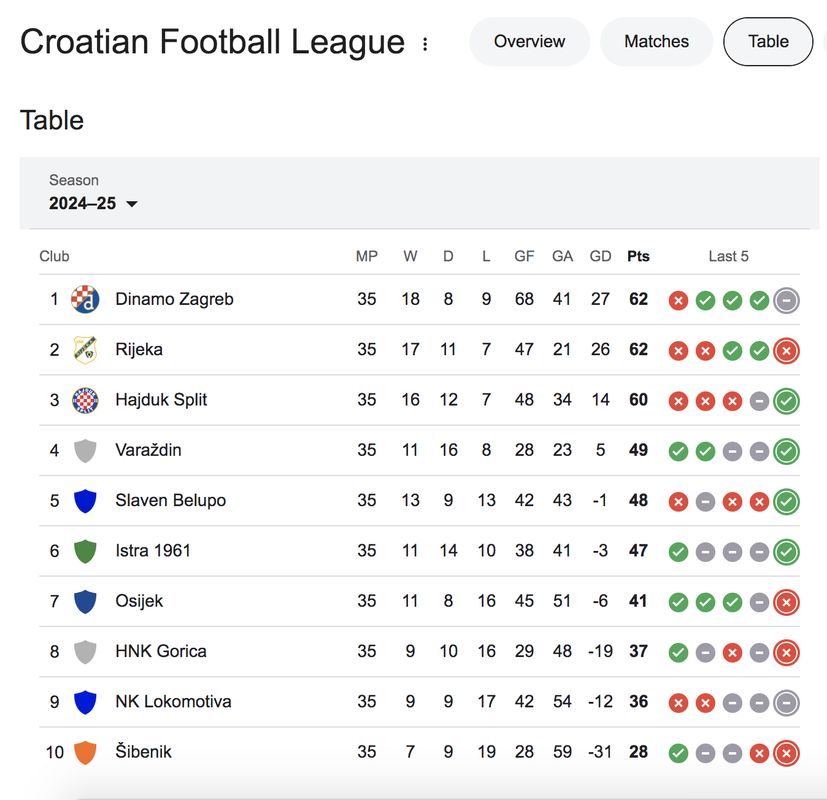Viewport: 827px width, 800px height.
Task: Select the Table tab
Action: pyautogui.click(x=768, y=41)
